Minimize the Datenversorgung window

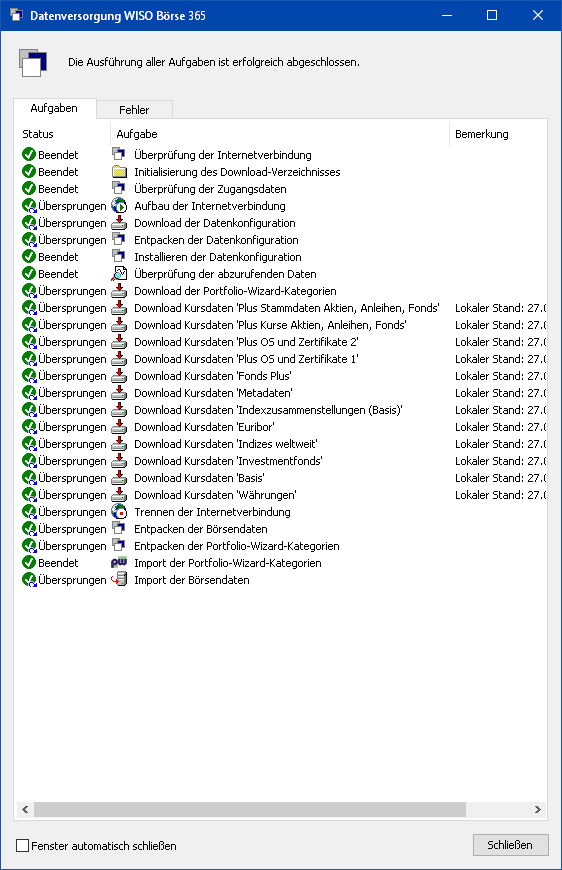447,15
